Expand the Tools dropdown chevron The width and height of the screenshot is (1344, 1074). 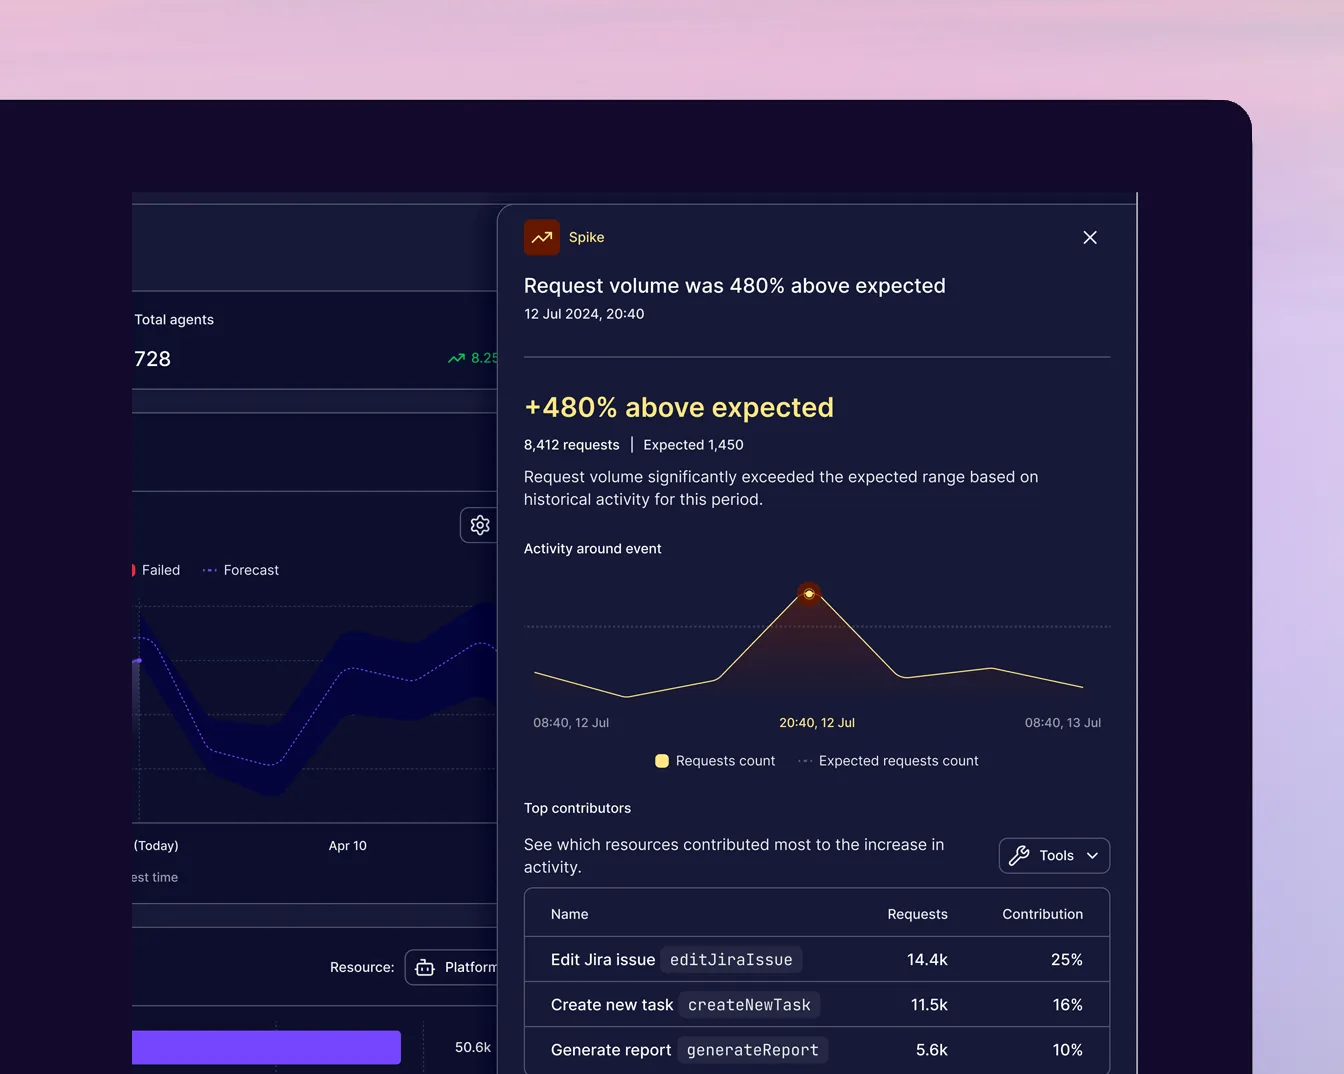[x=1092, y=856]
